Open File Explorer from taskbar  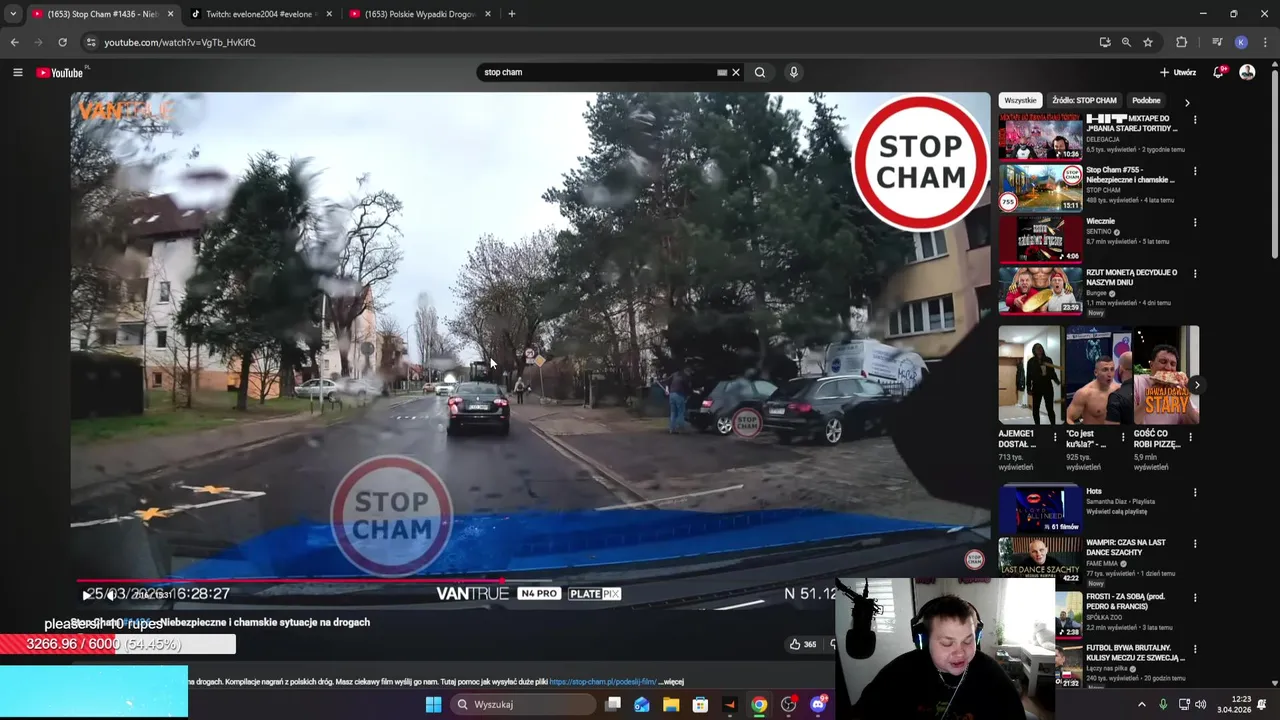(671, 704)
